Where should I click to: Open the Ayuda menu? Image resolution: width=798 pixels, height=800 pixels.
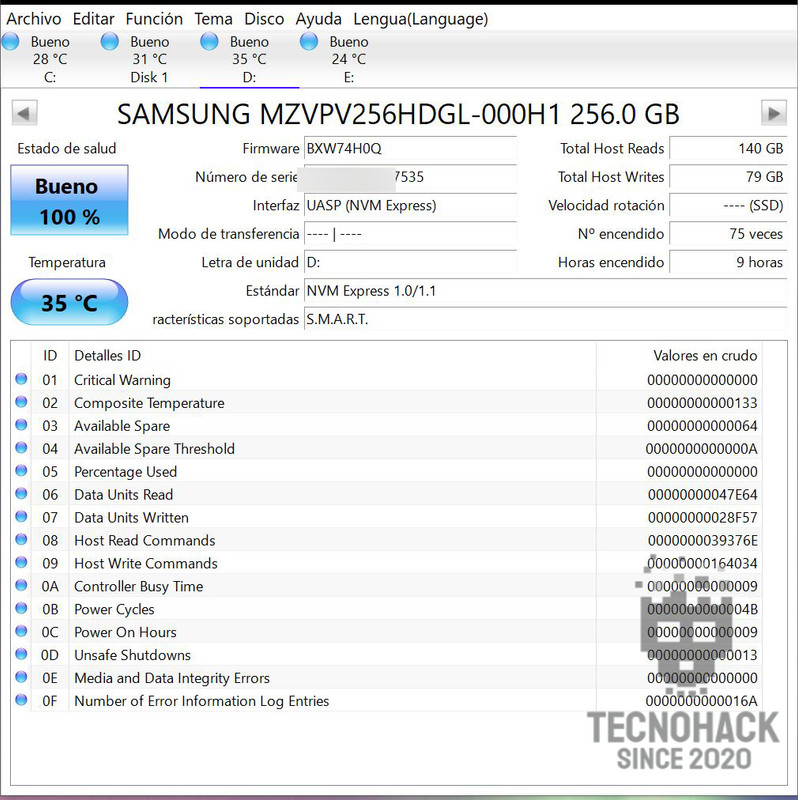click(318, 19)
